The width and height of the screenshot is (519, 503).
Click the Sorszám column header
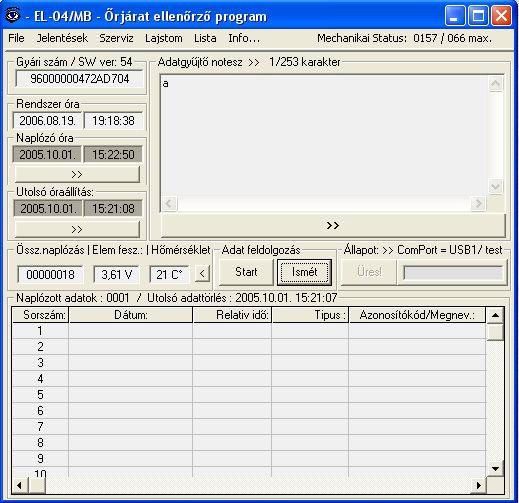click(40, 315)
